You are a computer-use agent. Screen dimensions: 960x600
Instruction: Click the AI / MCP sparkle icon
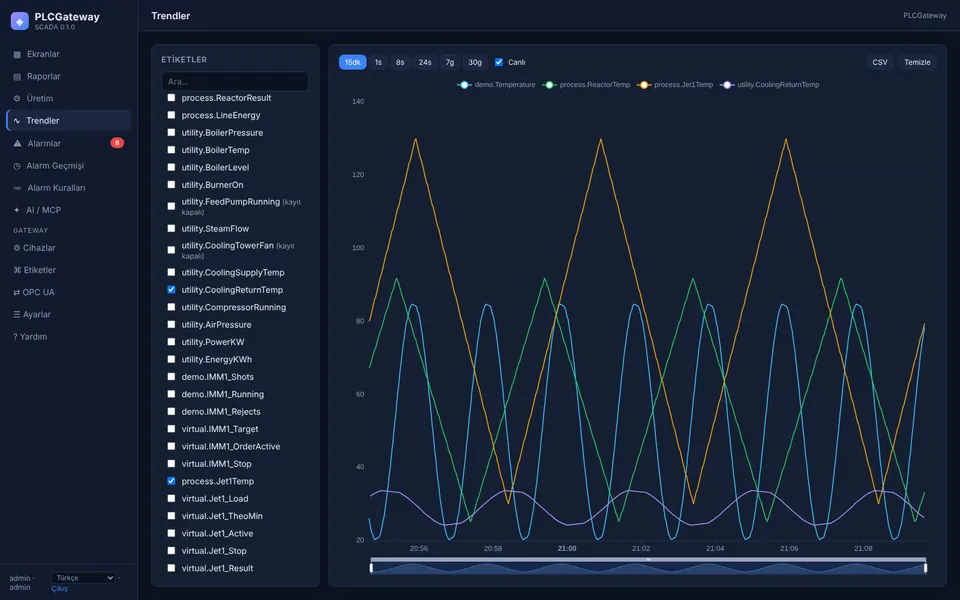17,210
